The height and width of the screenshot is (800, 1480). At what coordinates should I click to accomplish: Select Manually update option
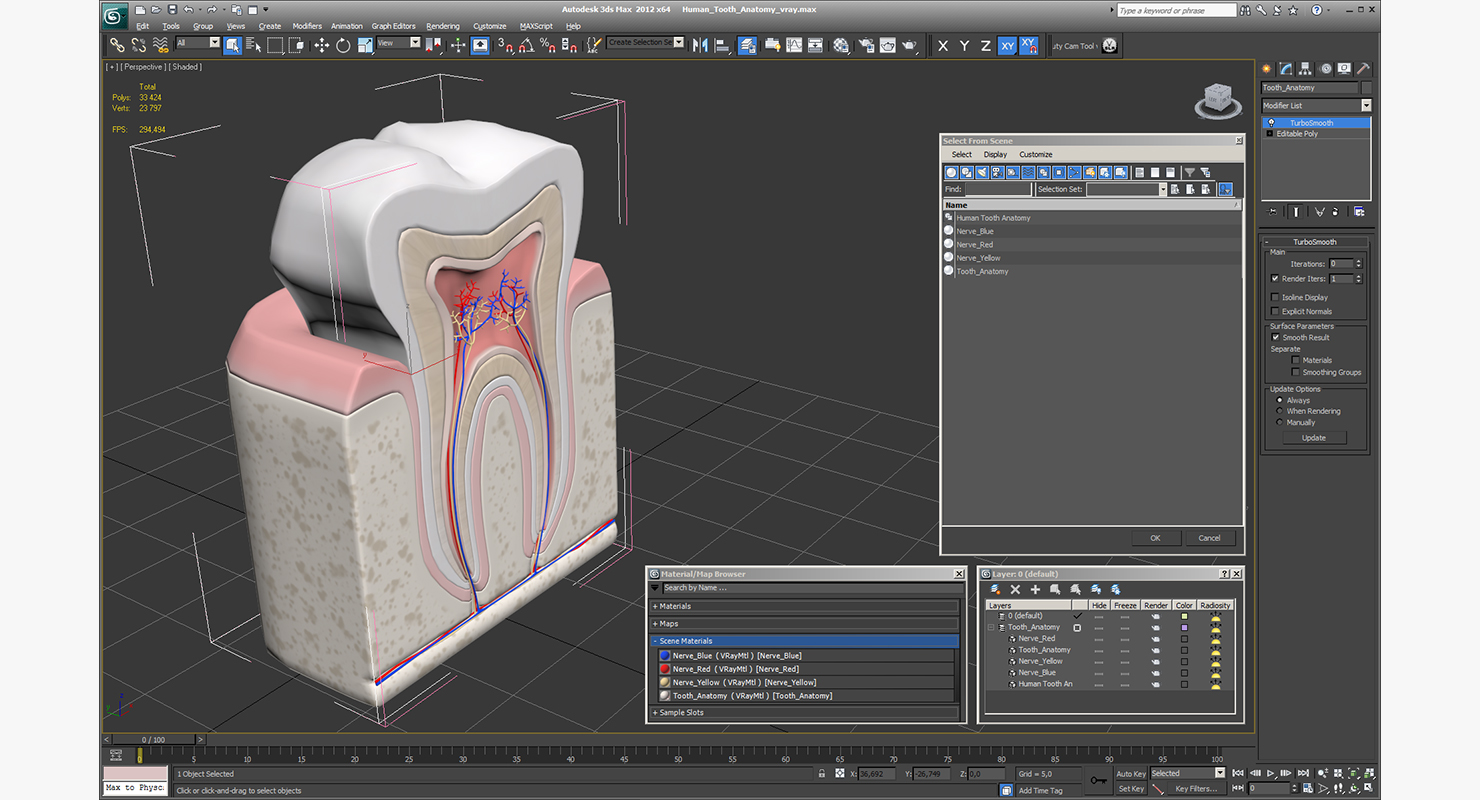click(1280, 422)
